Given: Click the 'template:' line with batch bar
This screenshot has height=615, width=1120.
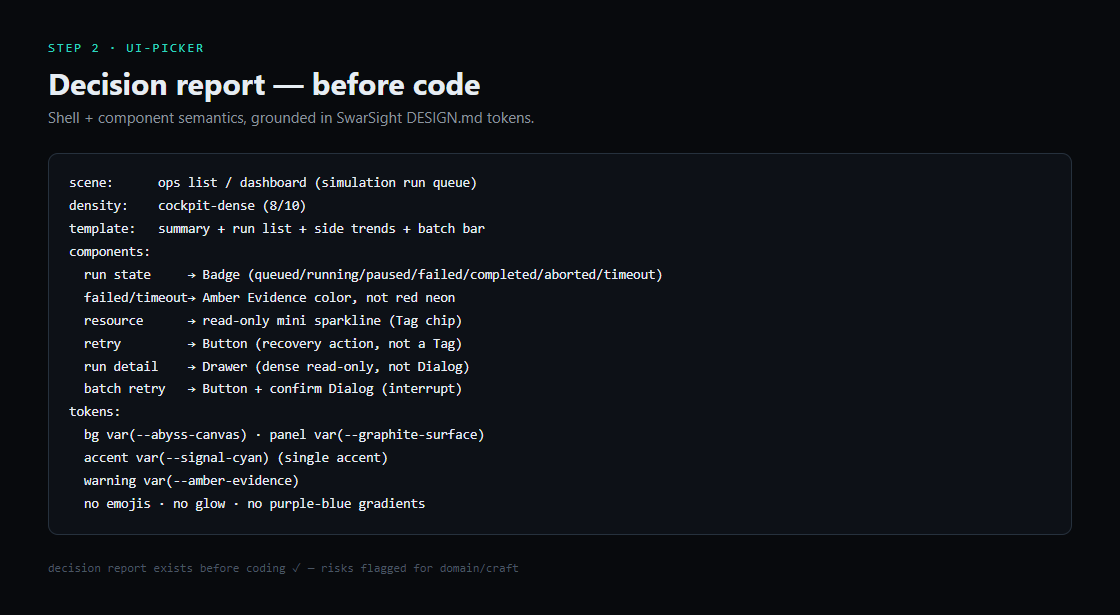Looking at the screenshot, I should [277, 229].
